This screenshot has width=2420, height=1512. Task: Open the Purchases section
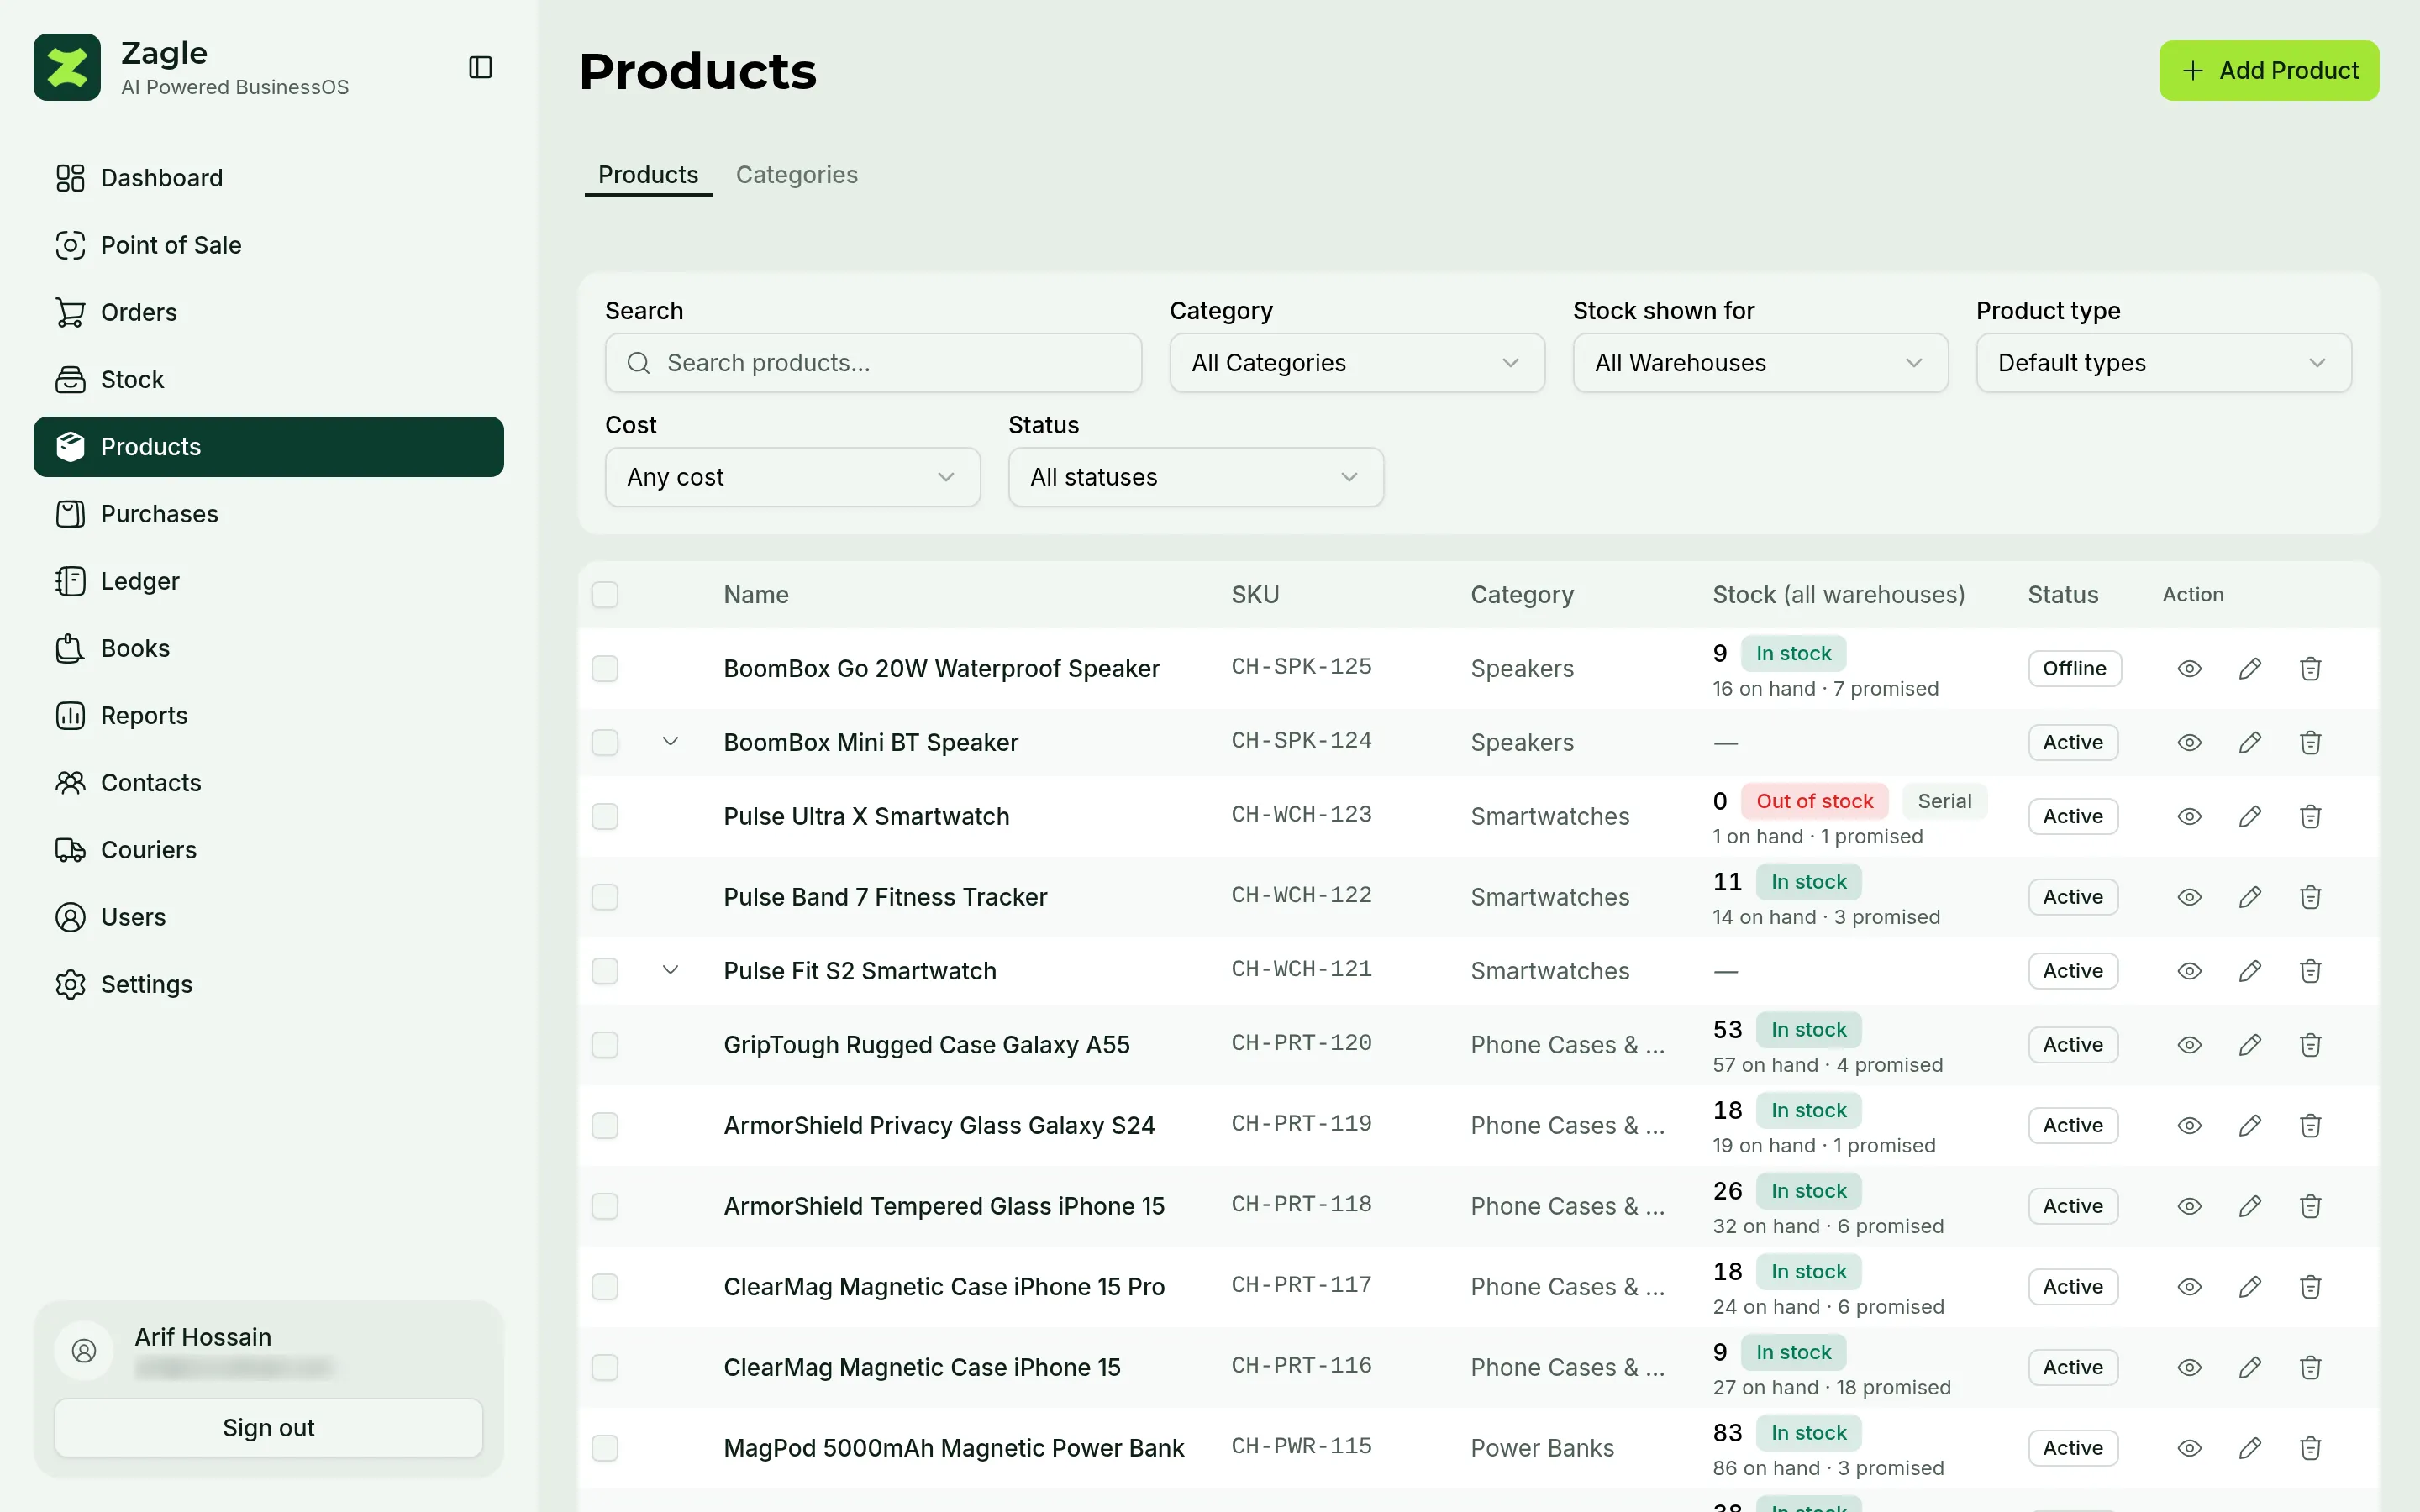click(268, 514)
